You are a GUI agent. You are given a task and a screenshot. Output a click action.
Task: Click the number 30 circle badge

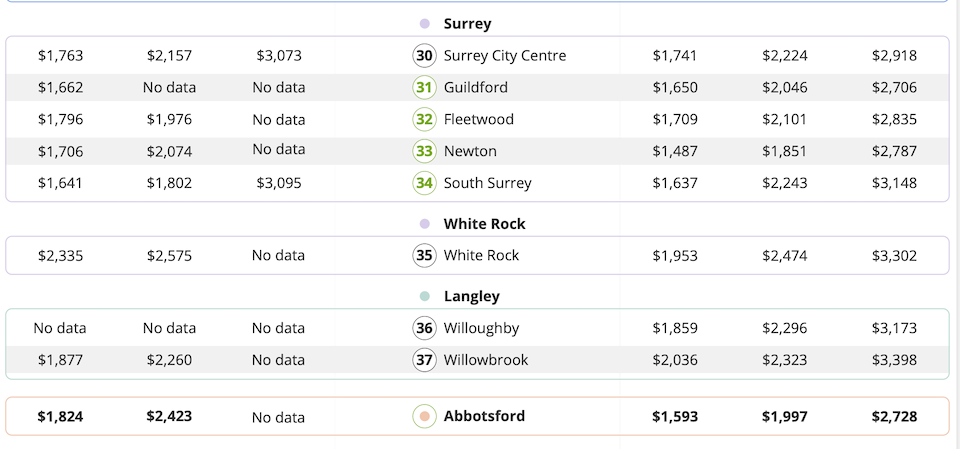click(425, 56)
